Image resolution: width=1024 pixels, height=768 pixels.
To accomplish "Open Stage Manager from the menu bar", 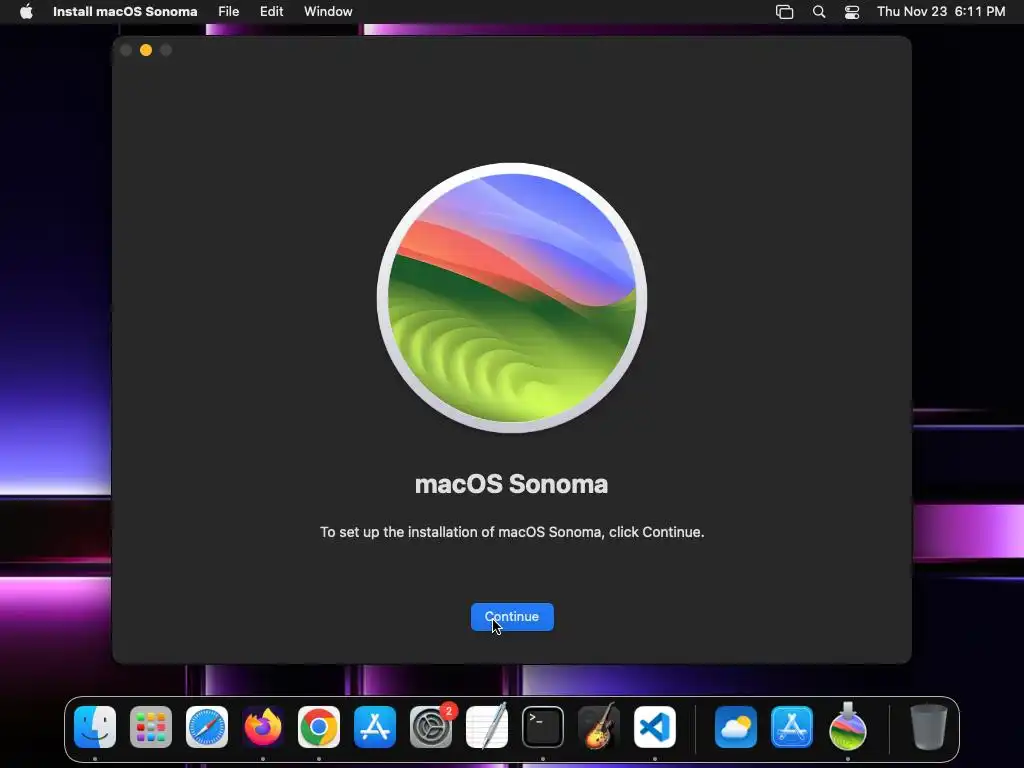I will click(784, 12).
